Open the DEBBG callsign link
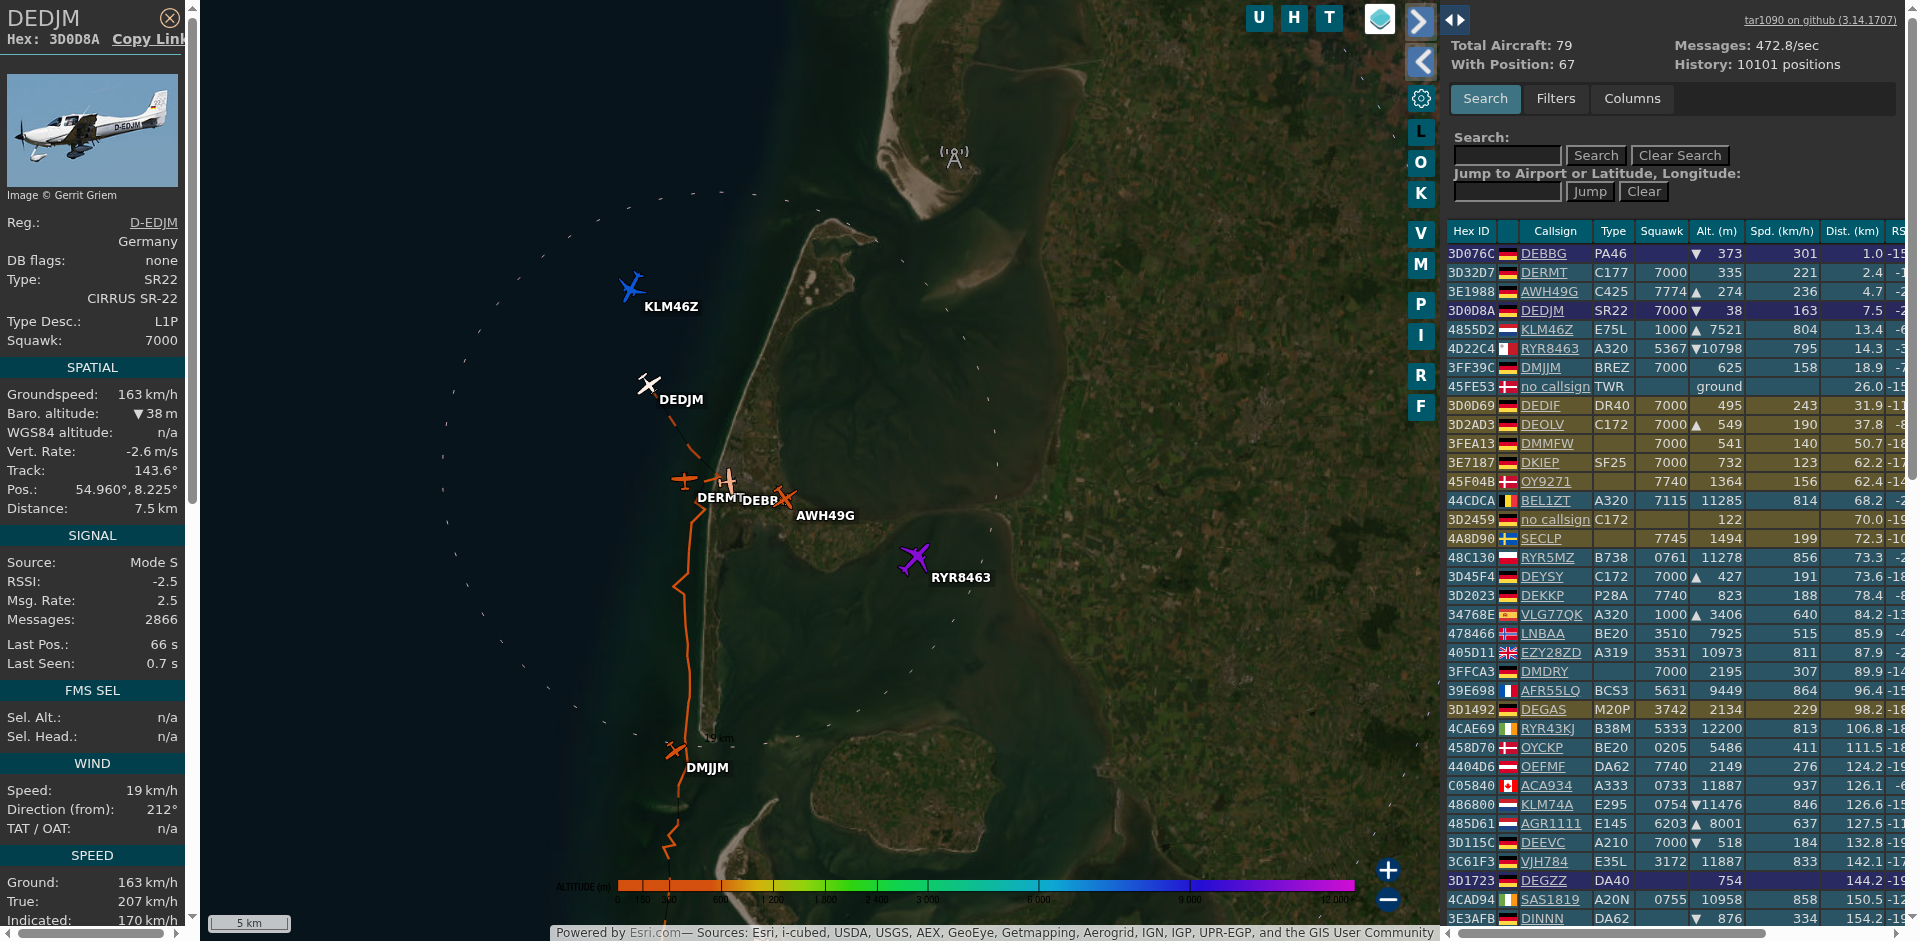 click(1543, 254)
